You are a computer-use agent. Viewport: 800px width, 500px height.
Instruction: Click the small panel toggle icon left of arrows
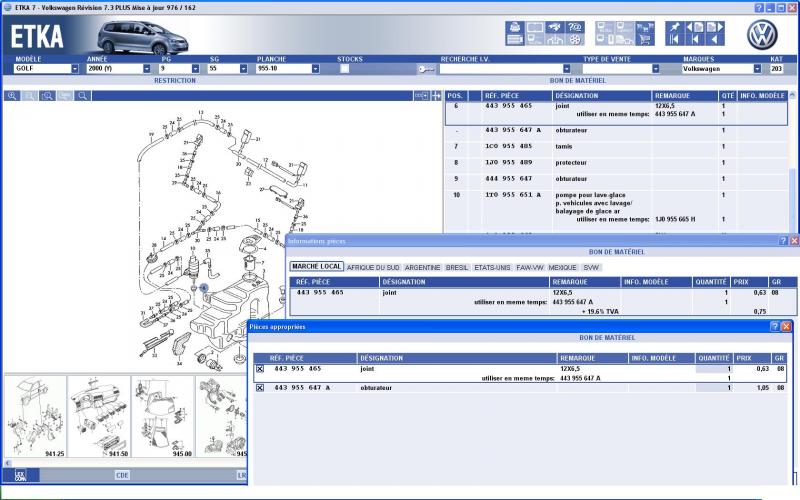pyautogui.click(x=421, y=96)
